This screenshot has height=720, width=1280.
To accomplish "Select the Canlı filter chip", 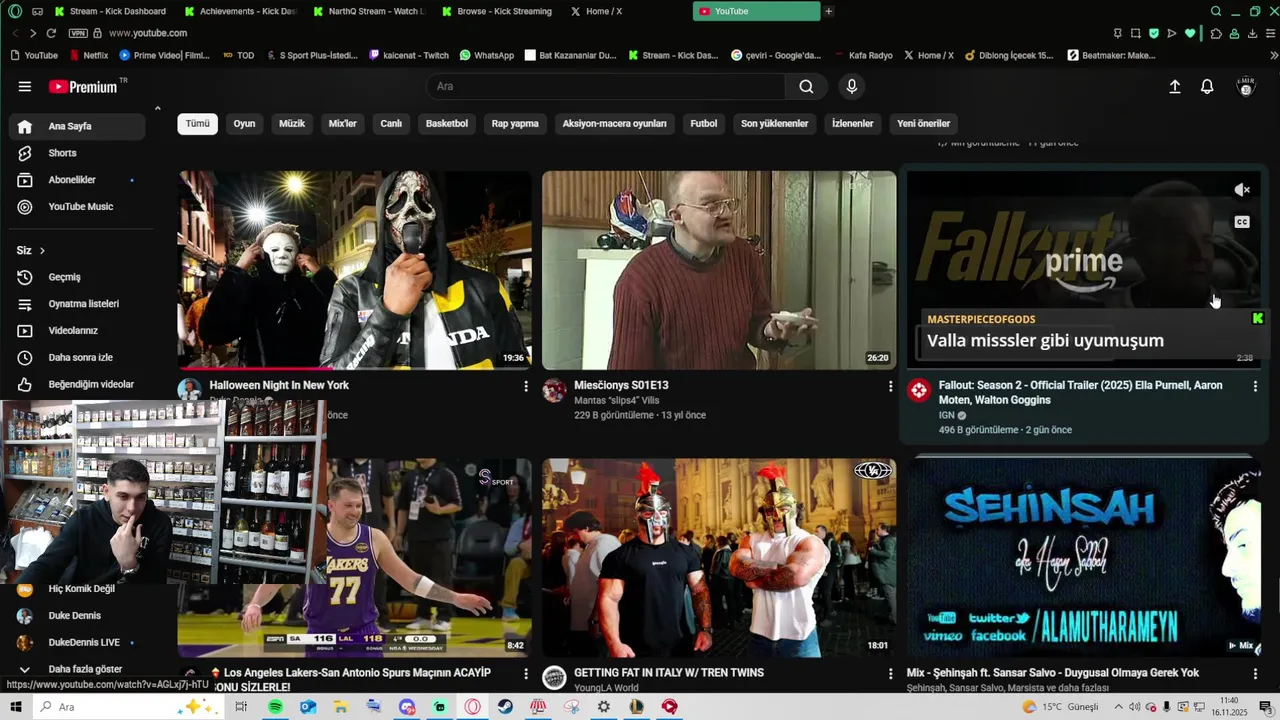I will pos(391,124).
